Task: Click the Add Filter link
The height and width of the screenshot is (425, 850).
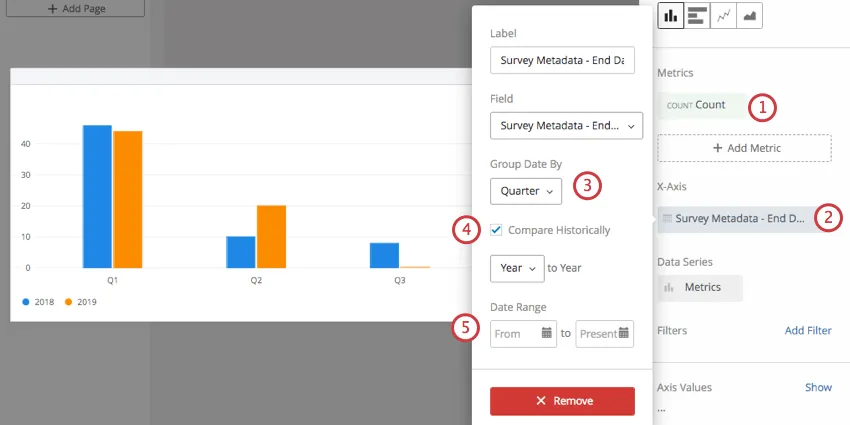Action: [808, 331]
